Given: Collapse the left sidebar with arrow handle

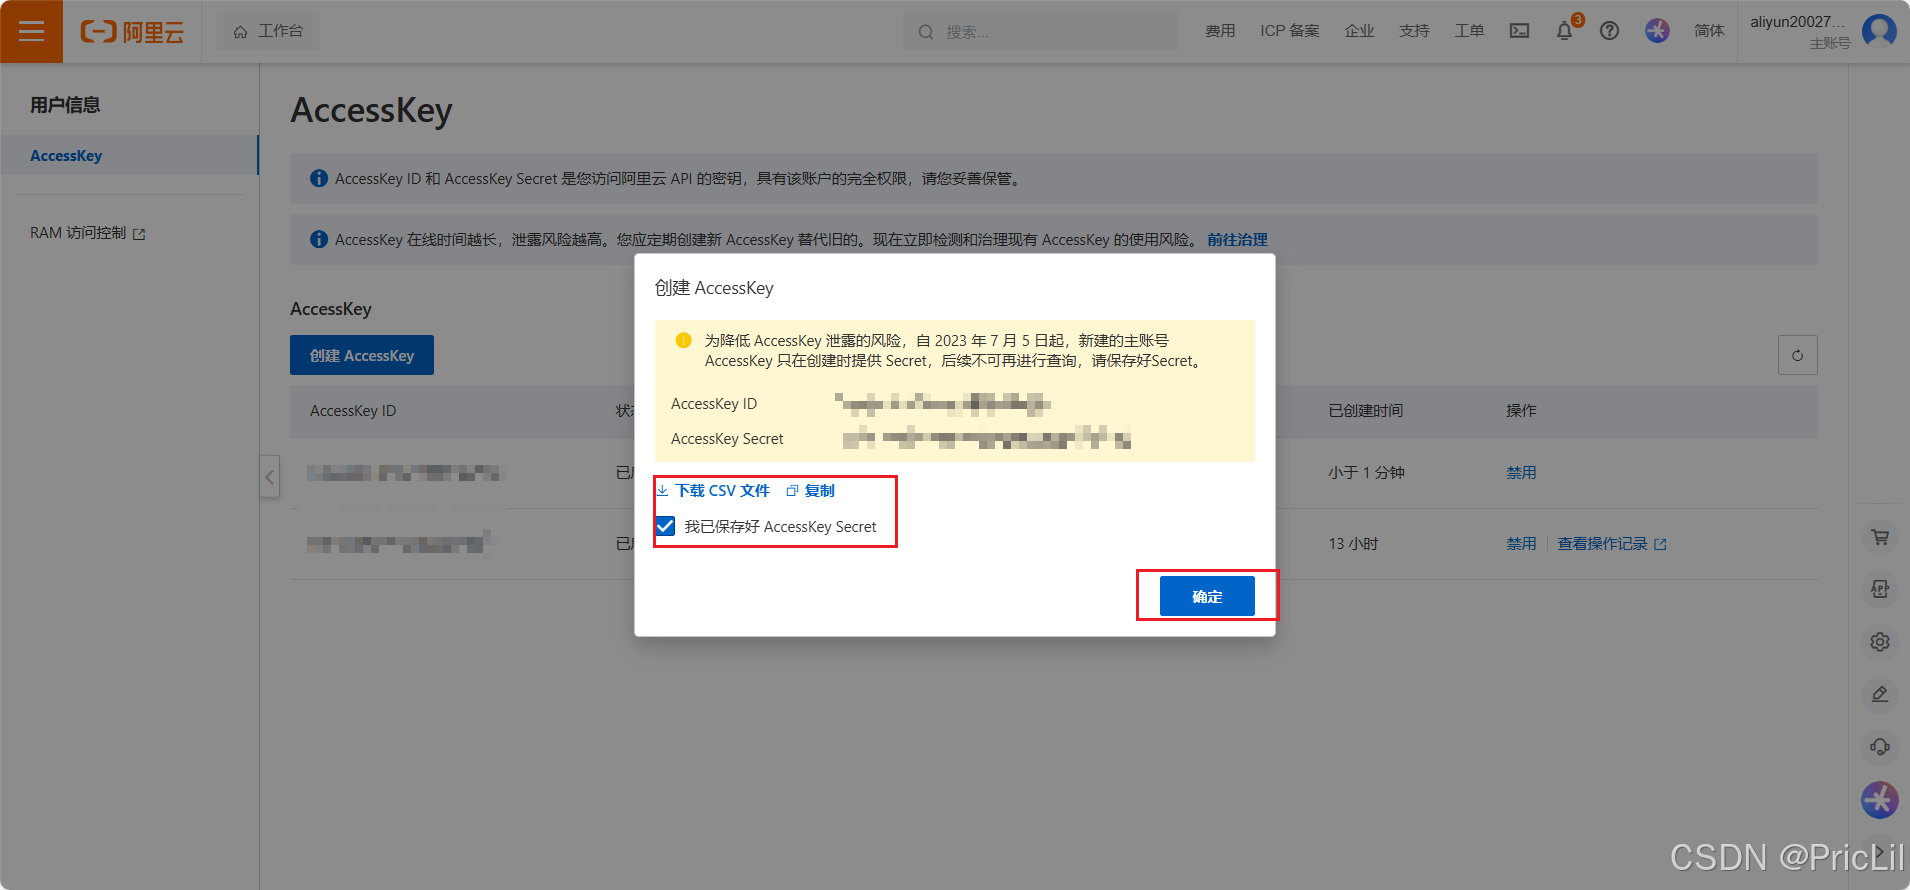Looking at the screenshot, I should pyautogui.click(x=269, y=477).
